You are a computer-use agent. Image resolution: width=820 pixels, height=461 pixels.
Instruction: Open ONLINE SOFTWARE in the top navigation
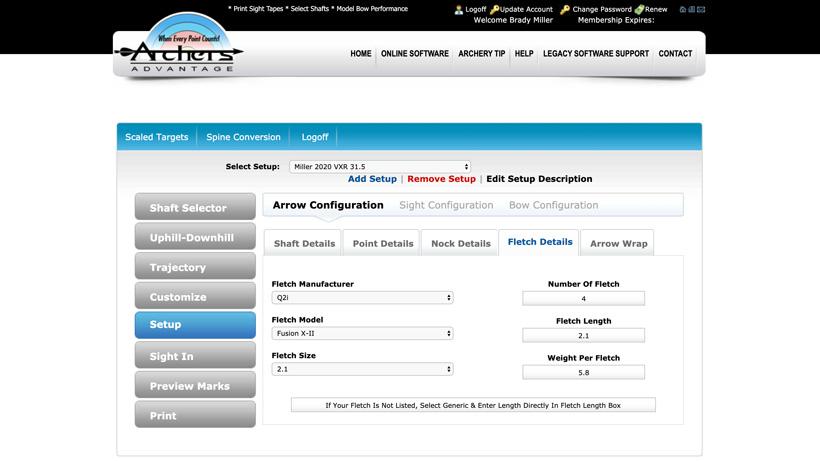coord(414,54)
